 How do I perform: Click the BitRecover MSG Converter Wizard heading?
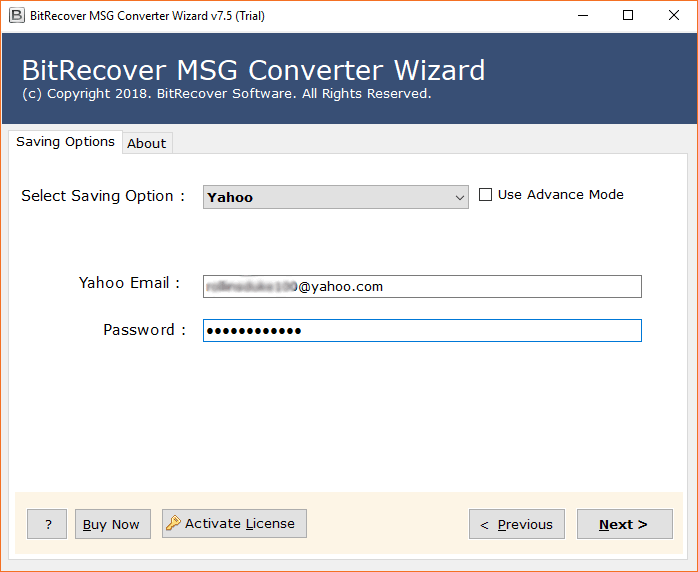(x=253, y=70)
